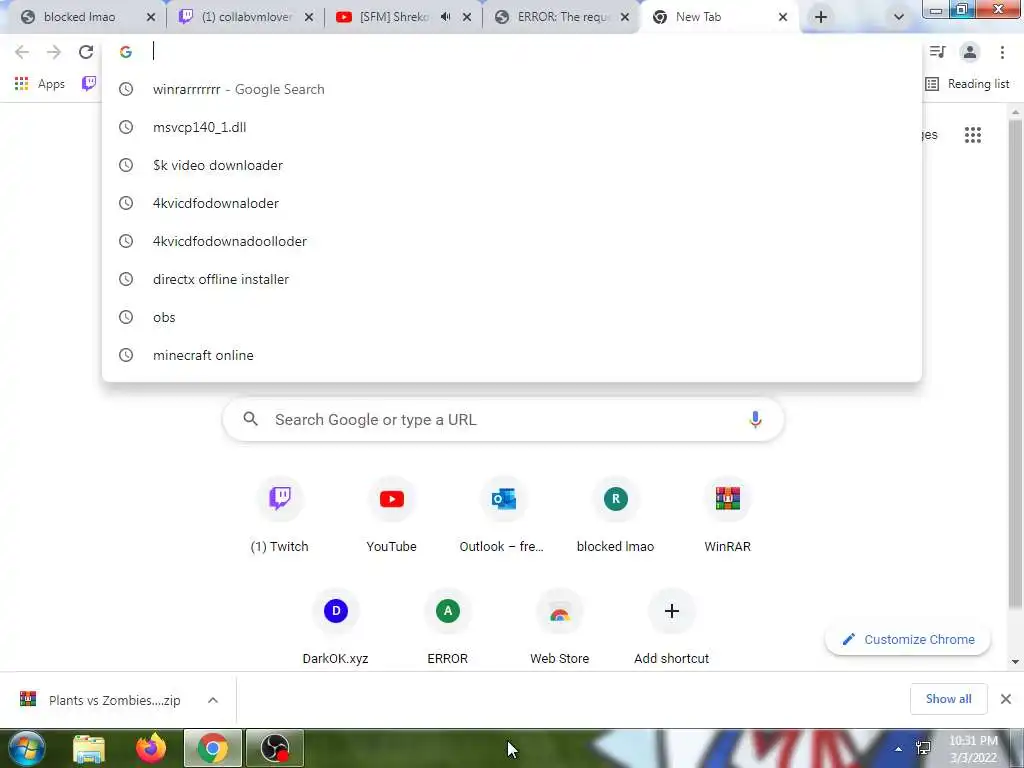The image size is (1024, 768).
Task: Click the Chrome taskbar icon
Action: click(x=213, y=748)
